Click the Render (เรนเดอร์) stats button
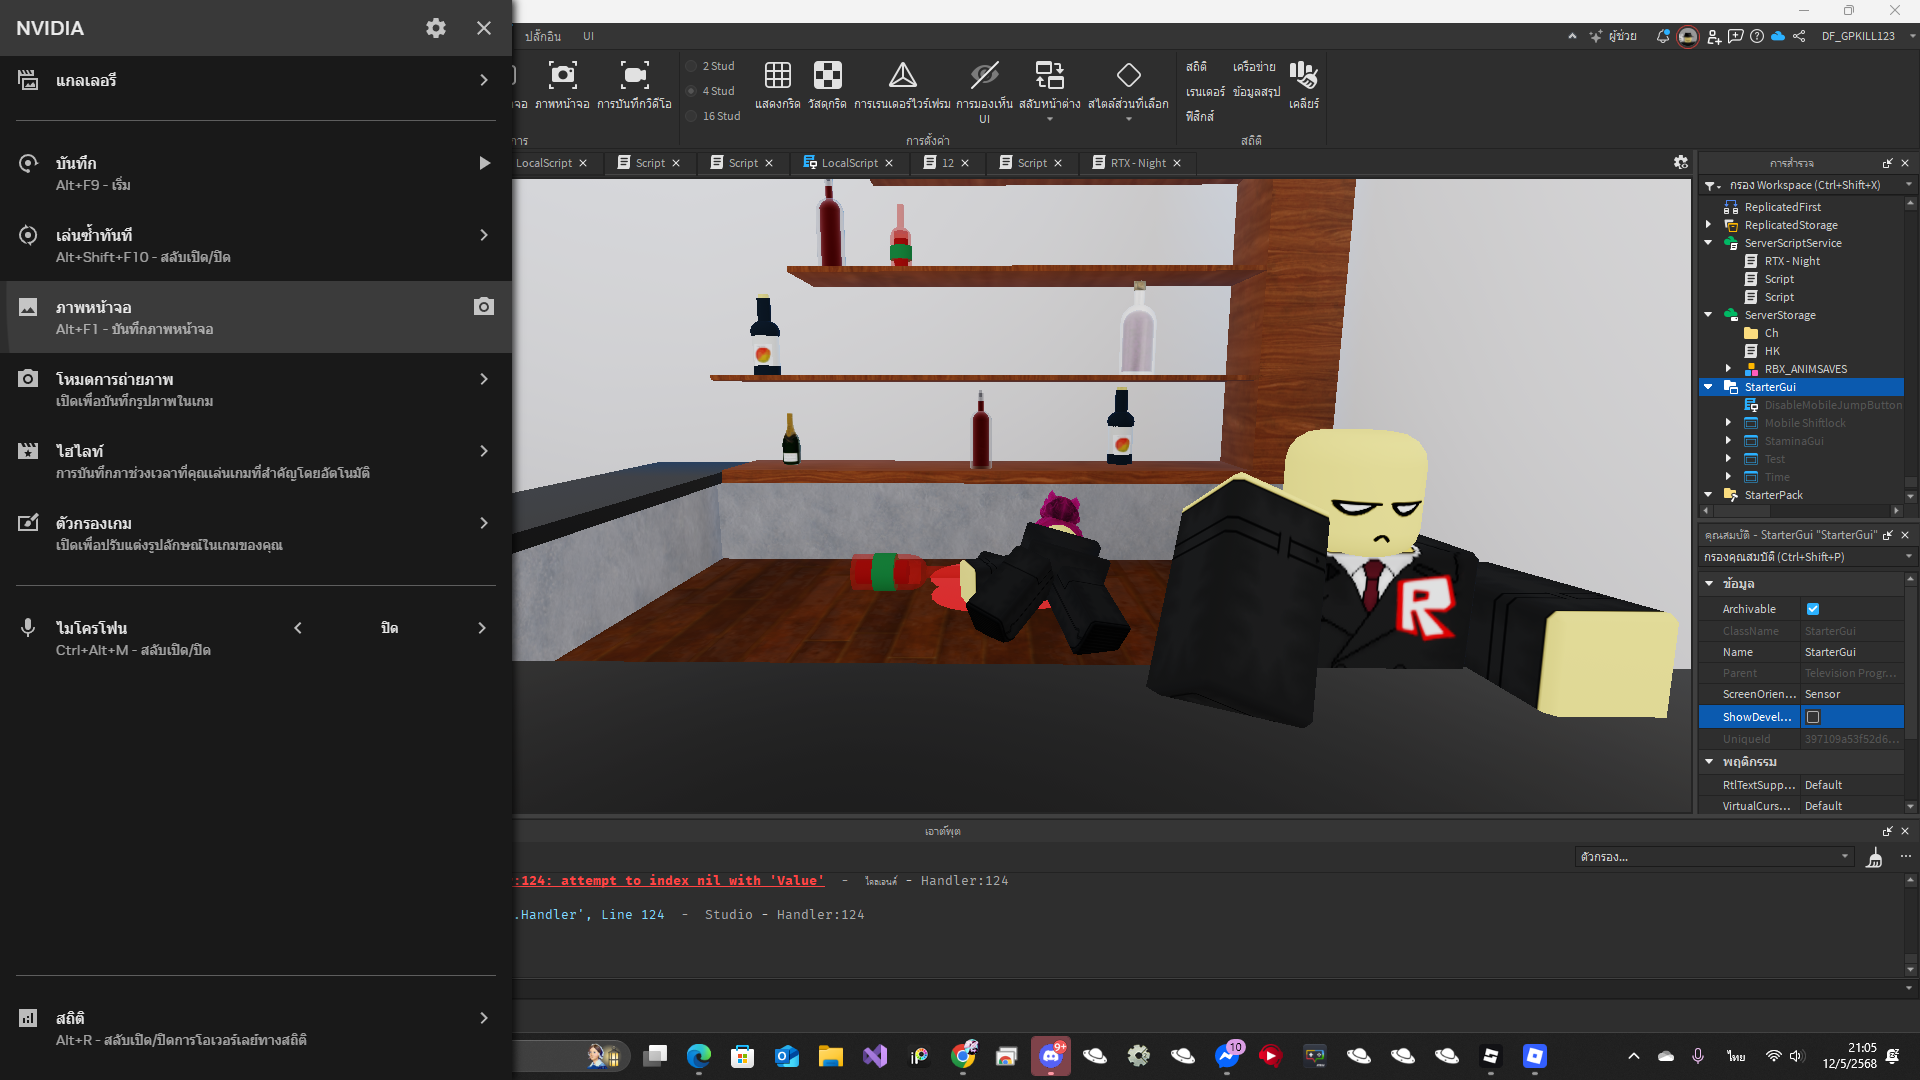This screenshot has width=1920, height=1080. pyautogui.click(x=1205, y=91)
